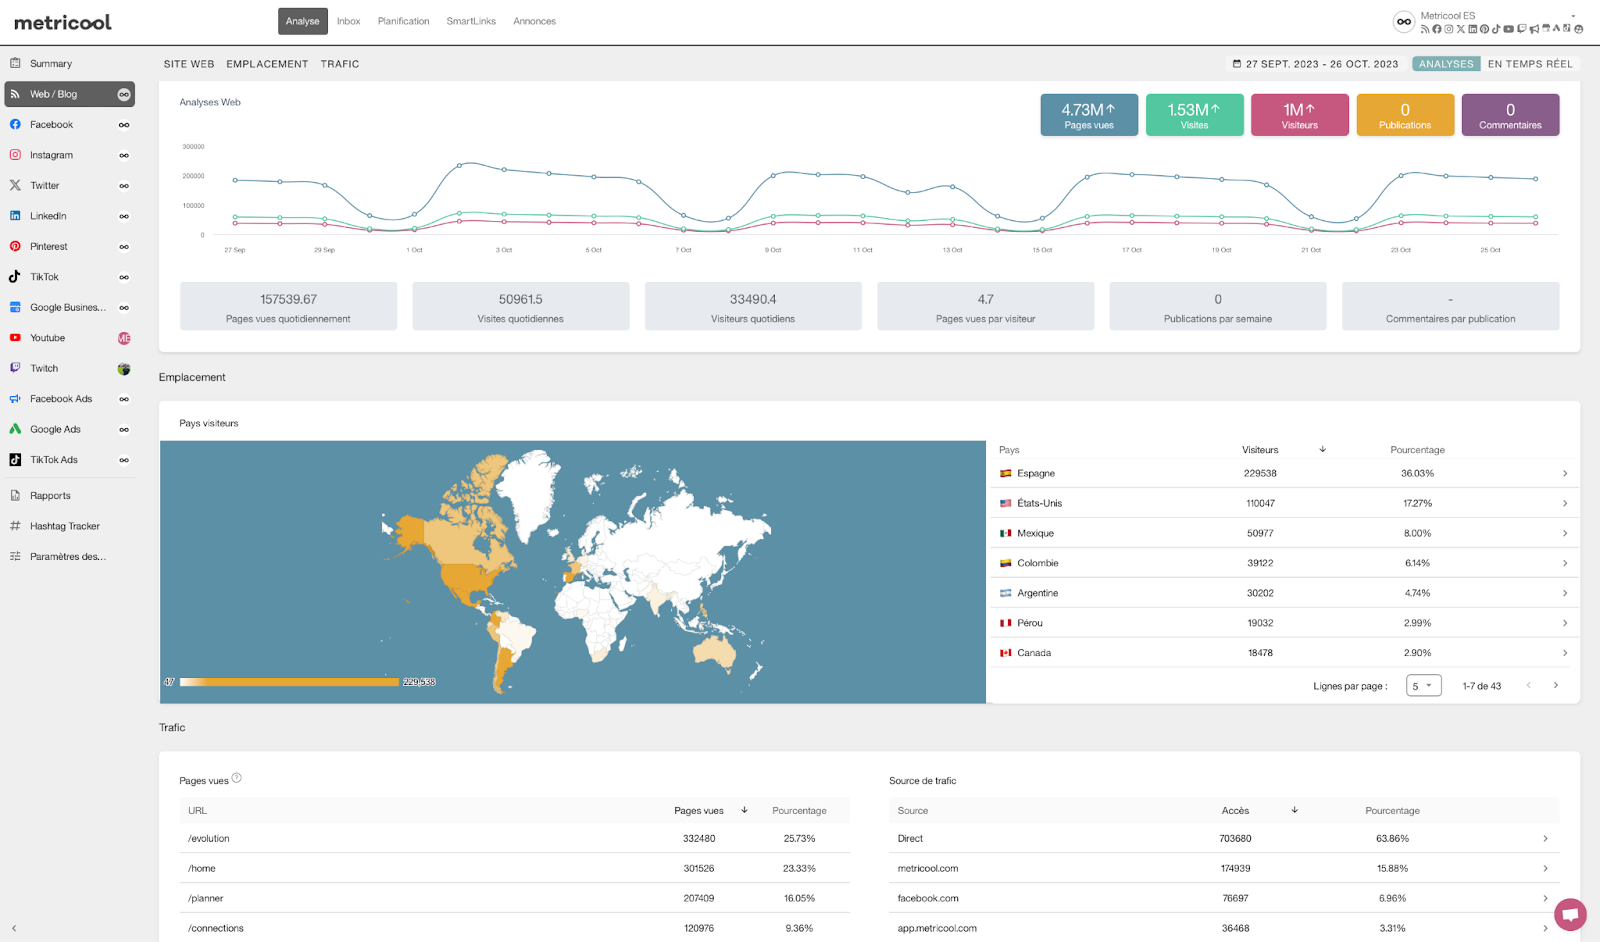1600x942 pixels.
Task: Open Google Ads sidebar entry
Action: coord(69,429)
